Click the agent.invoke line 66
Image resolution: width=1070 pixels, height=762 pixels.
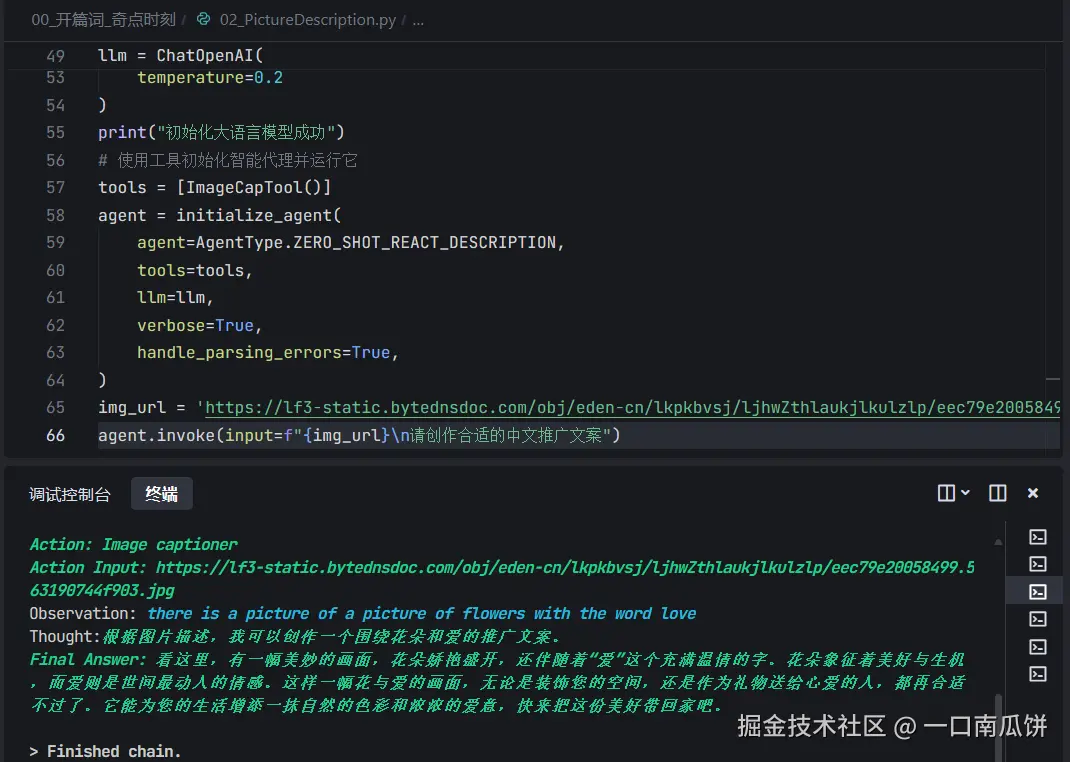(359, 435)
